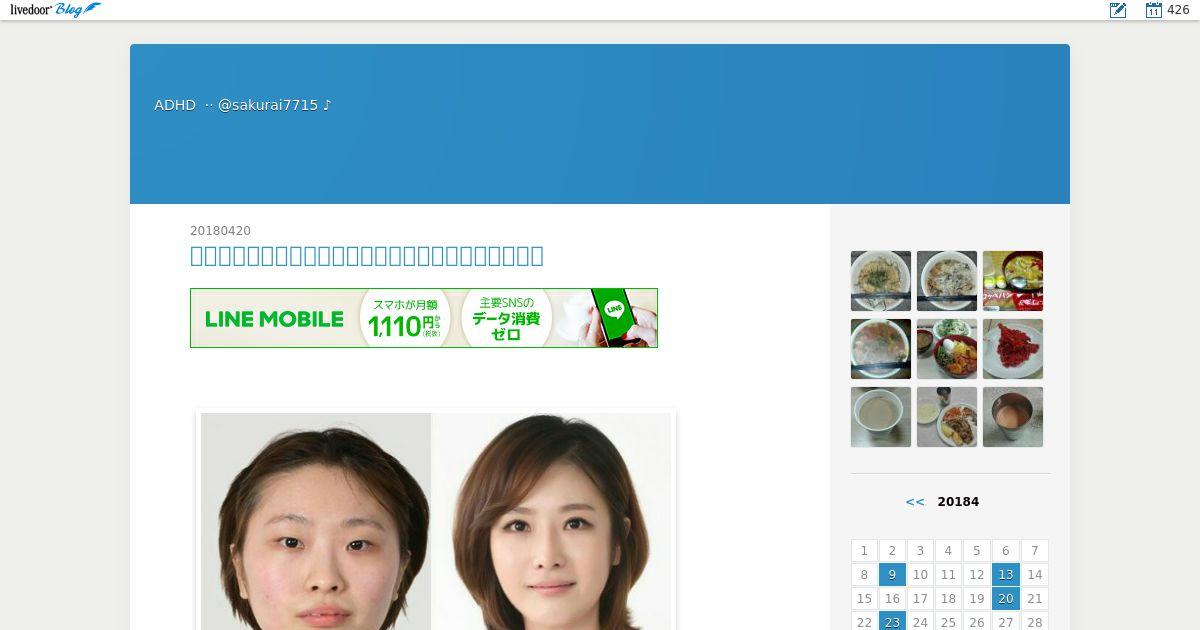This screenshot has height=630, width=1200.
Task: Click the LINE MOBILE banner ad
Action: pos(424,318)
